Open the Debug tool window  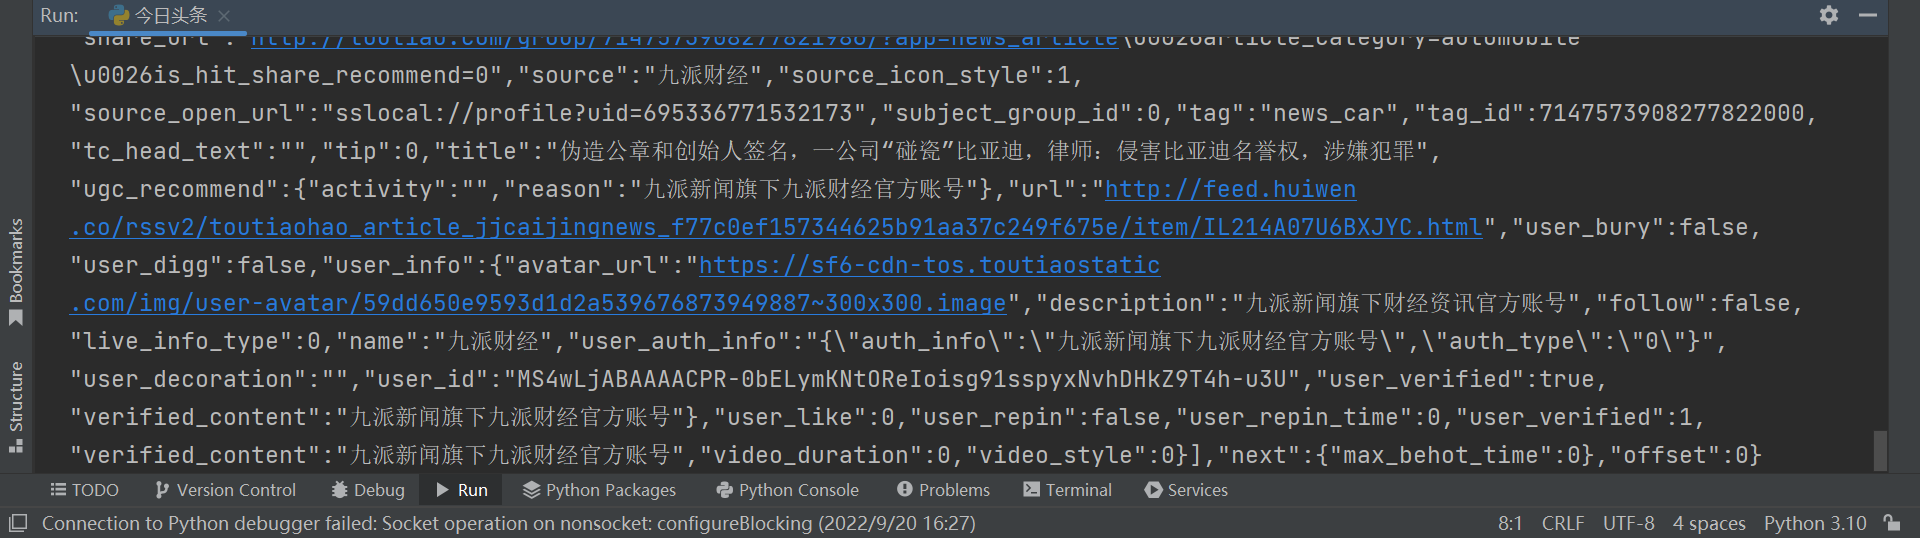point(368,490)
